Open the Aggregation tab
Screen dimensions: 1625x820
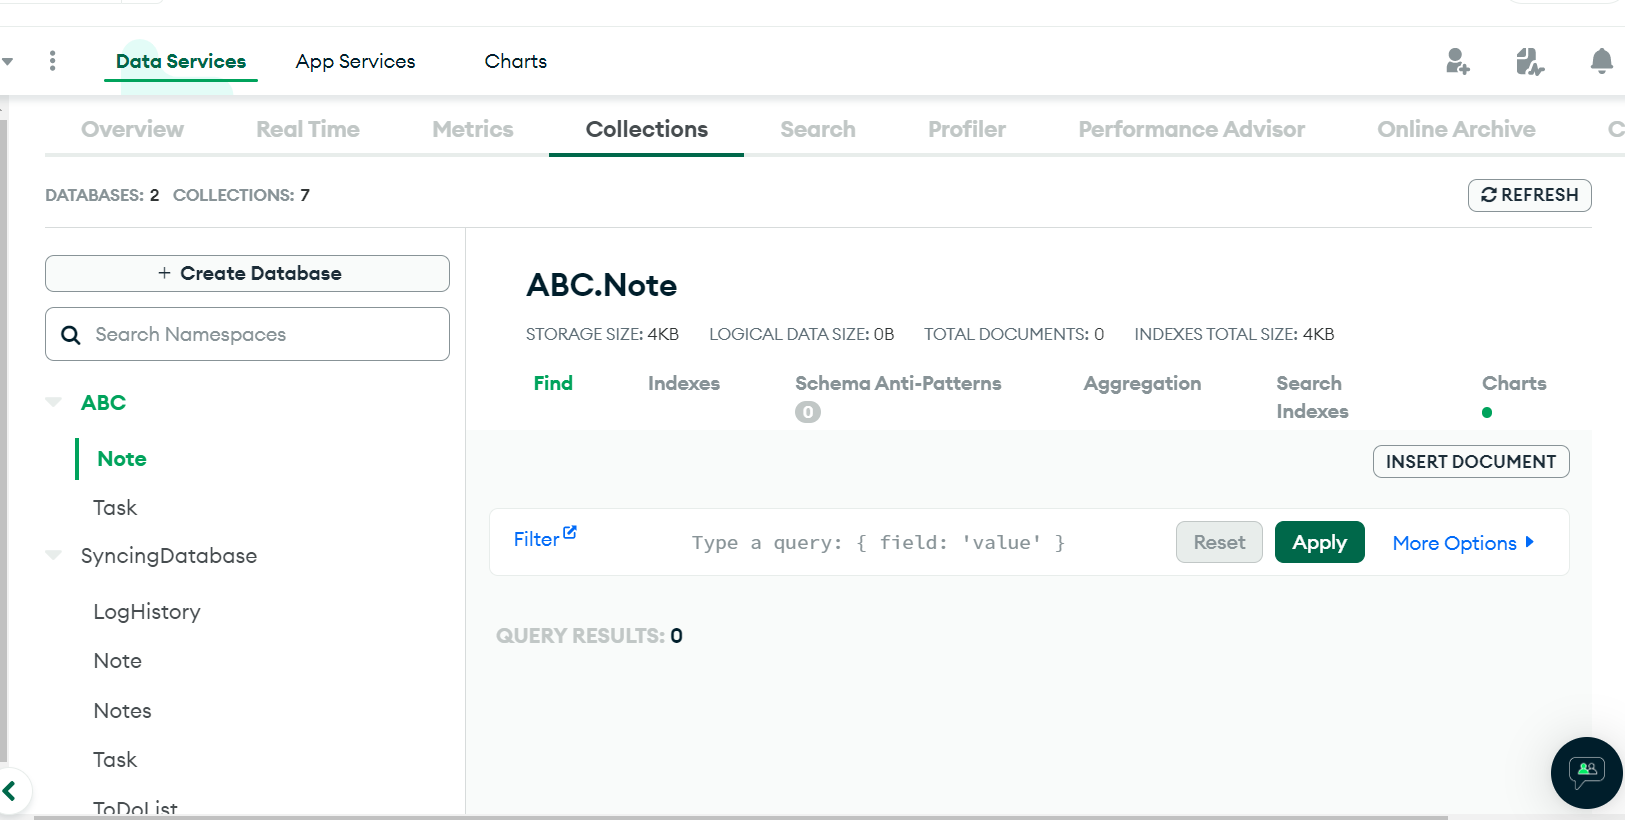pyautogui.click(x=1142, y=383)
